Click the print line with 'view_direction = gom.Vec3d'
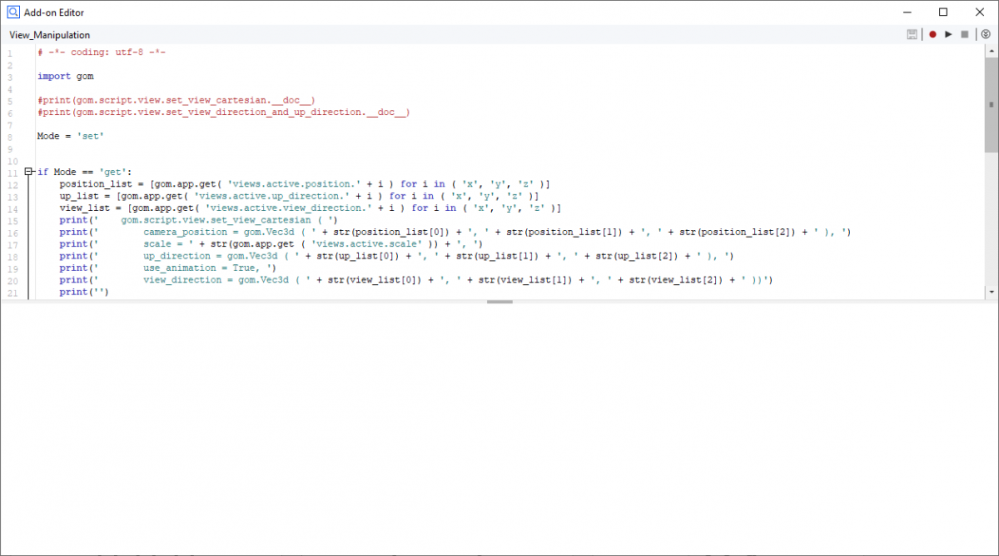 tap(416, 280)
